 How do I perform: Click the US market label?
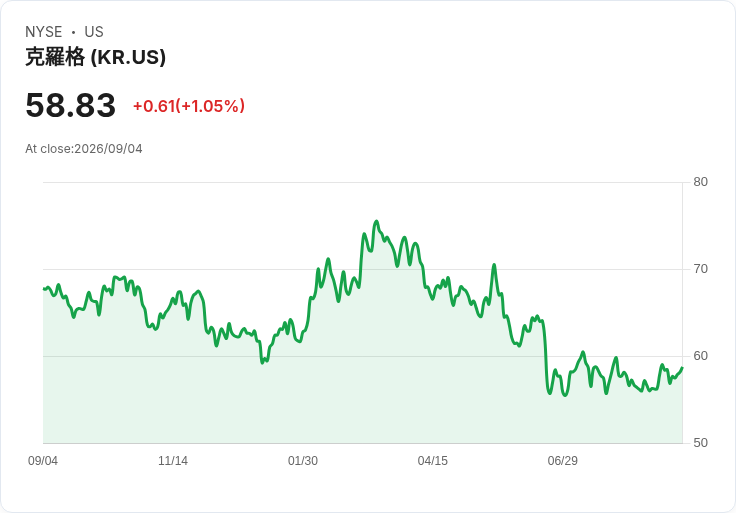[94, 32]
